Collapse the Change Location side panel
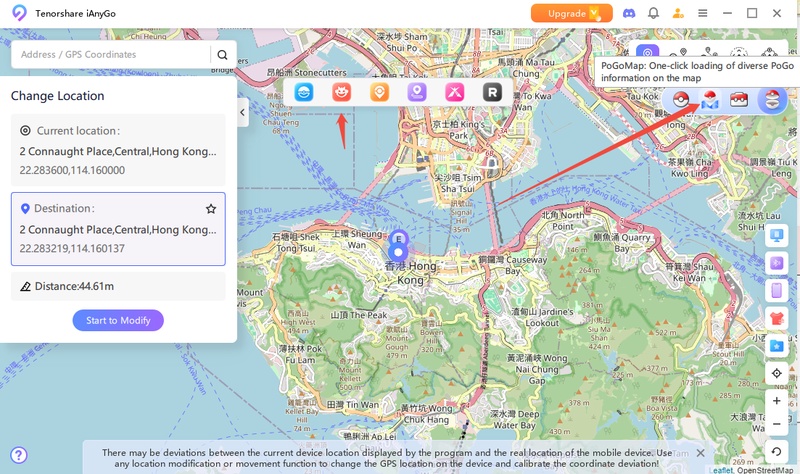 [x=243, y=112]
